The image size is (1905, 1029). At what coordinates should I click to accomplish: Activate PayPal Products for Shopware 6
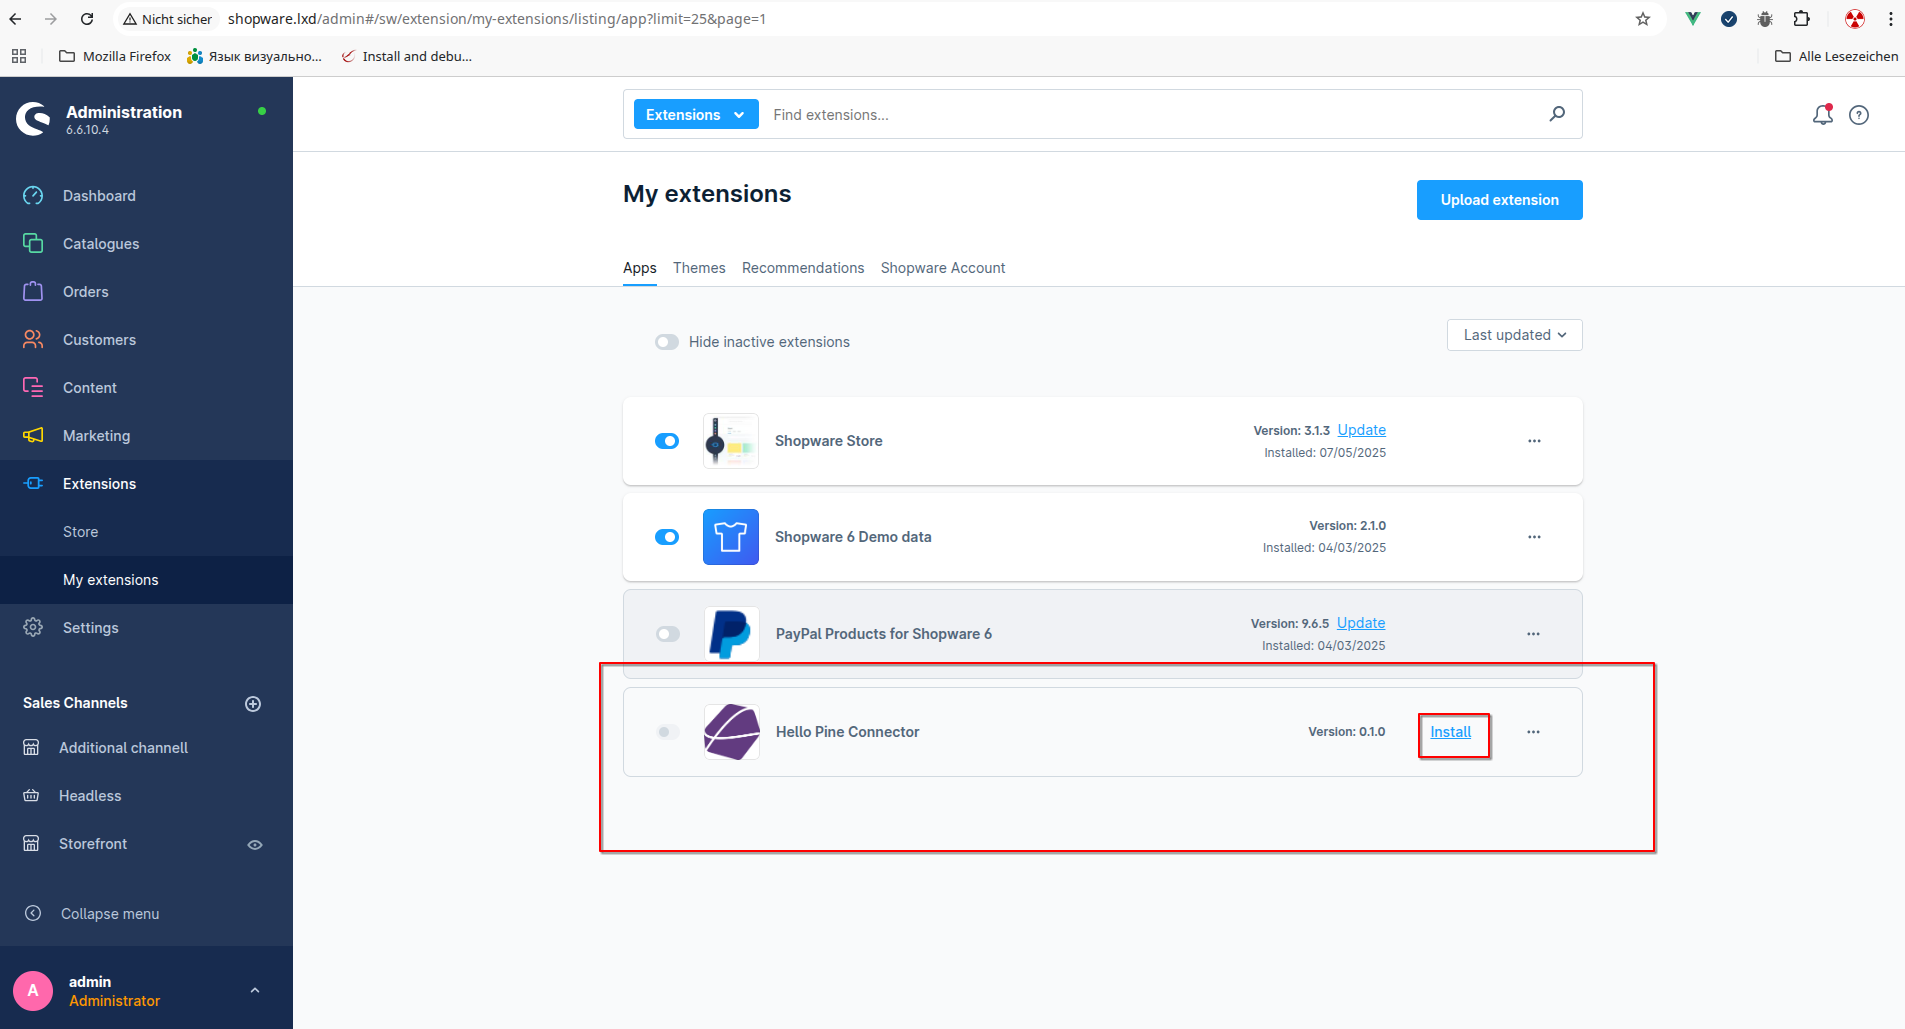click(667, 634)
